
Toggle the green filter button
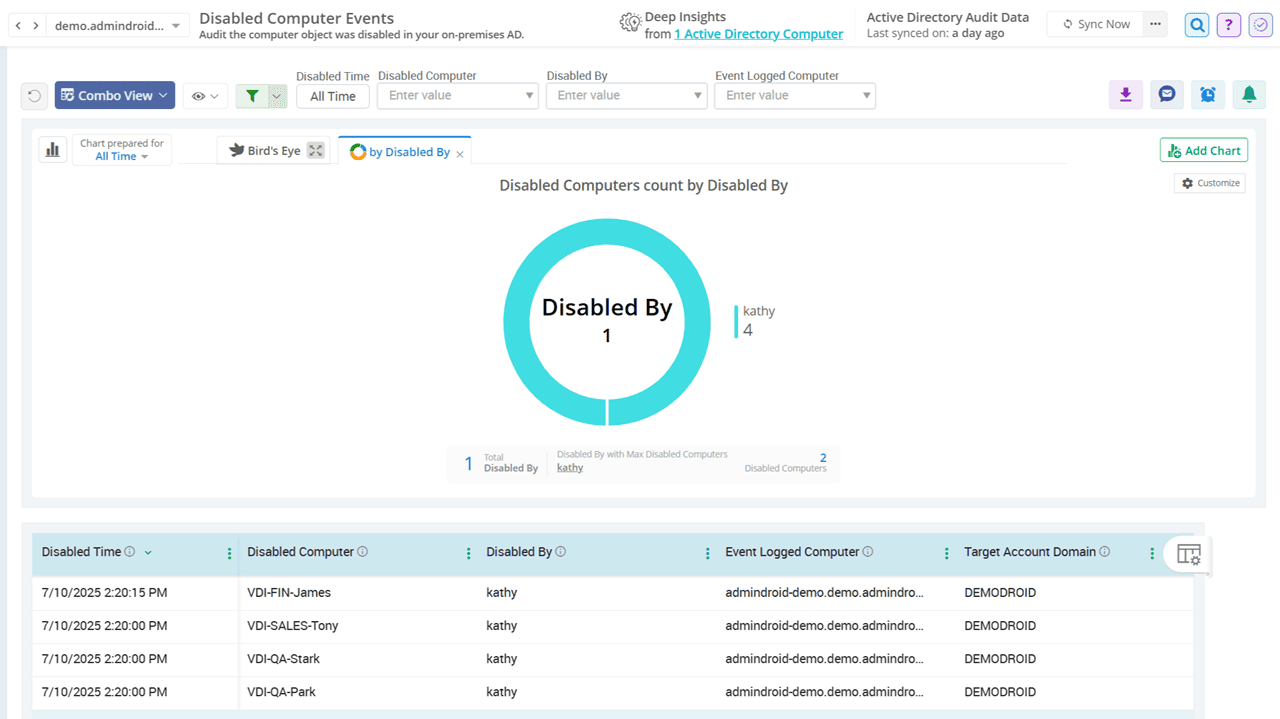click(253, 96)
